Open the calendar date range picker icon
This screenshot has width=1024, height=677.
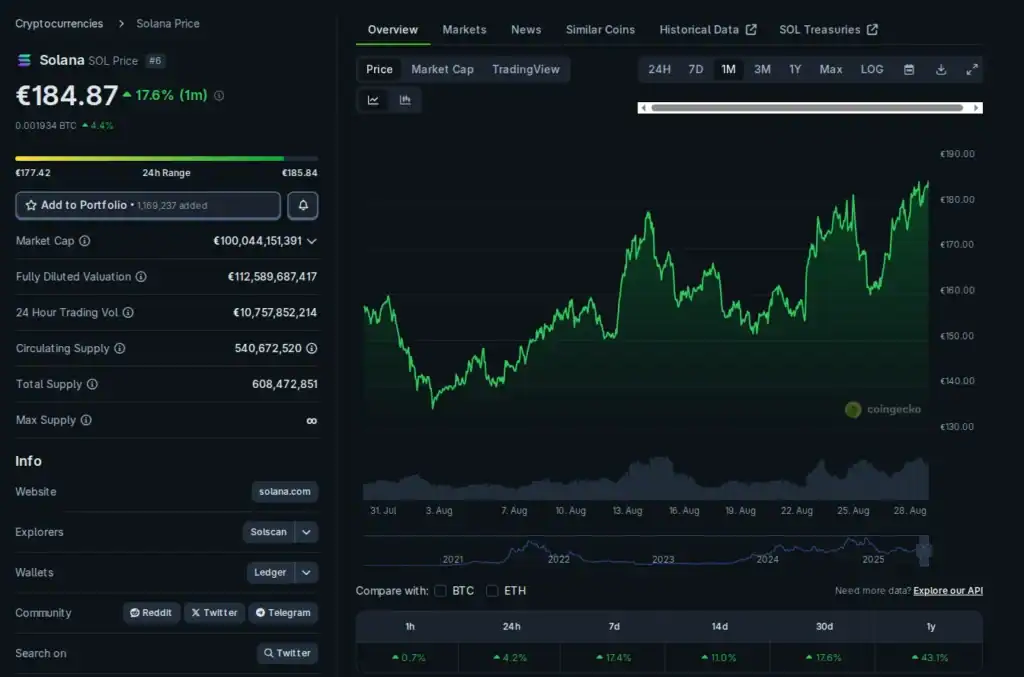[x=909, y=69]
